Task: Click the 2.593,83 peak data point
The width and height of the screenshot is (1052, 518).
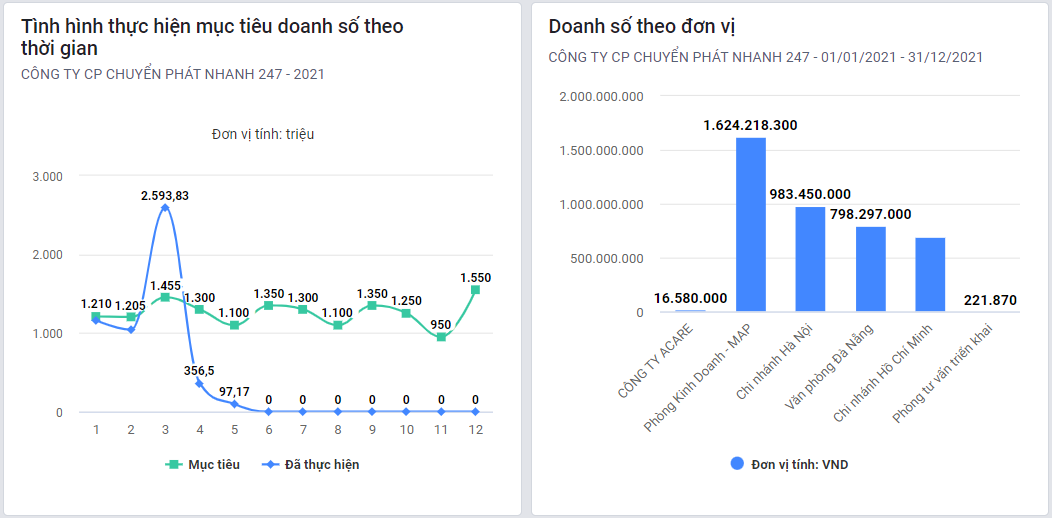Action: [165, 208]
